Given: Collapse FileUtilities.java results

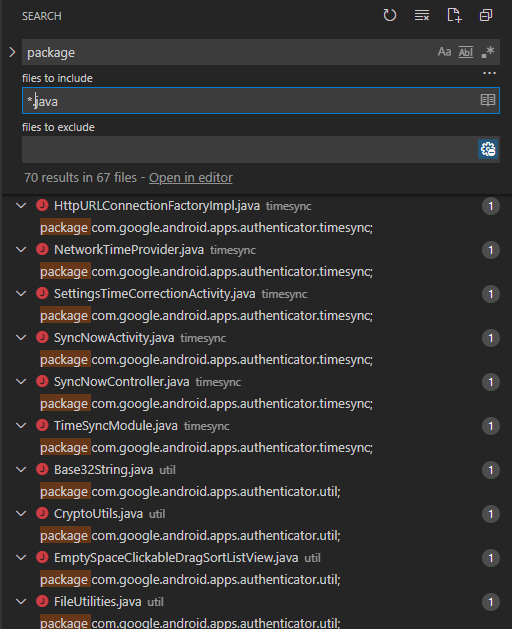Looking at the screenshot, I should click(21, 602).
